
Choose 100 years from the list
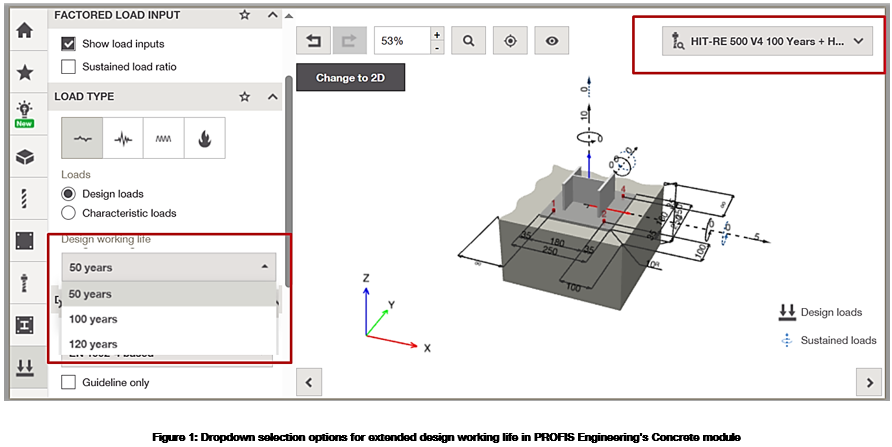pyautogui.click(x=168, y=319)
